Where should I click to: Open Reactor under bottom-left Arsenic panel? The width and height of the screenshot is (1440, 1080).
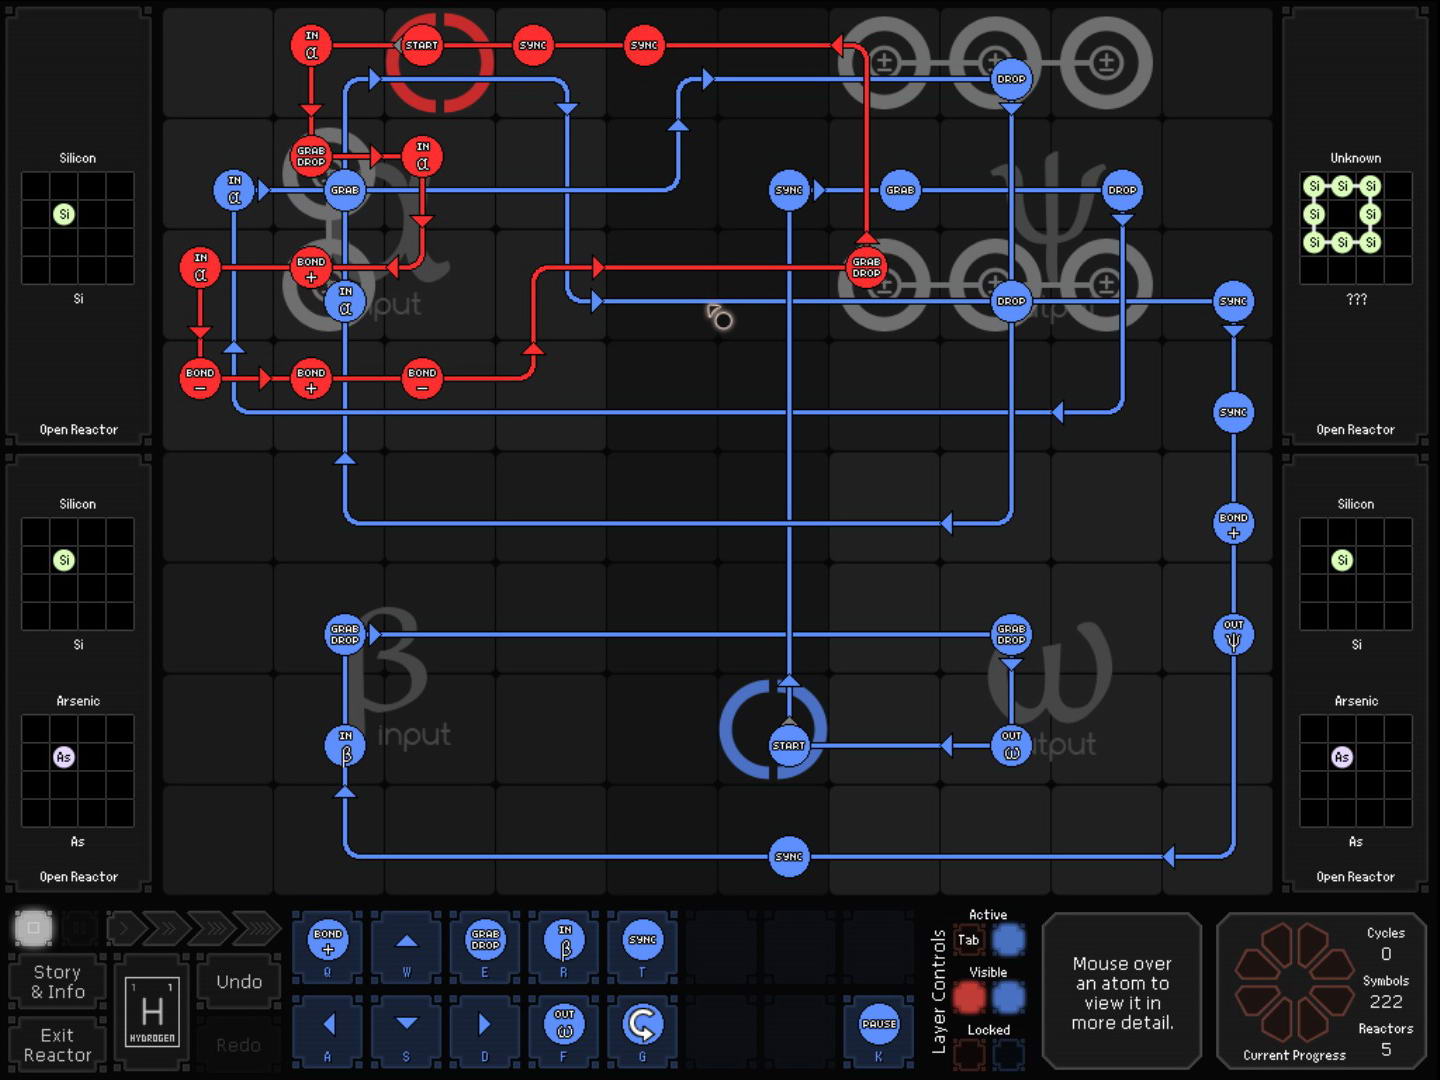78,877
